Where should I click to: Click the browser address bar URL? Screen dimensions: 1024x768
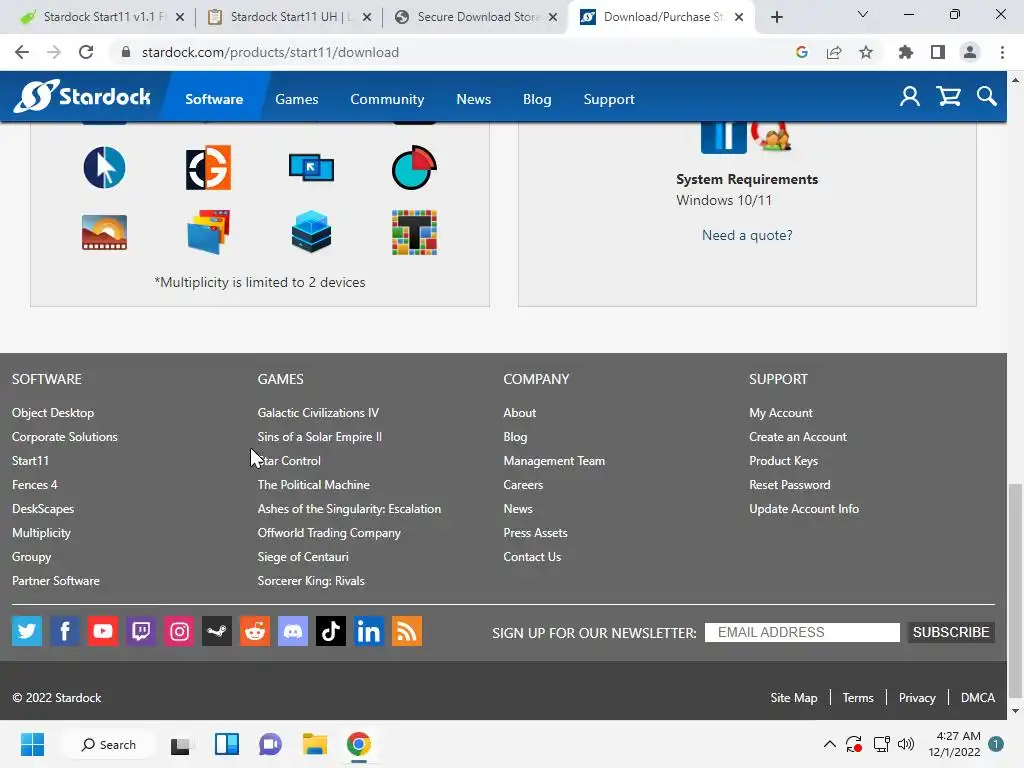coord(270,52)
